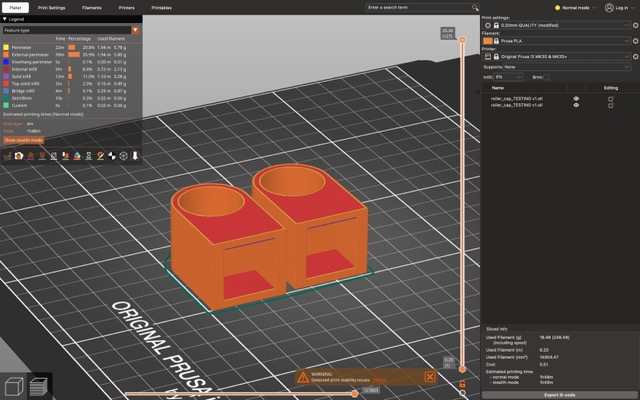Open print settings gear next to 0.20mm QUALITY

636,25
